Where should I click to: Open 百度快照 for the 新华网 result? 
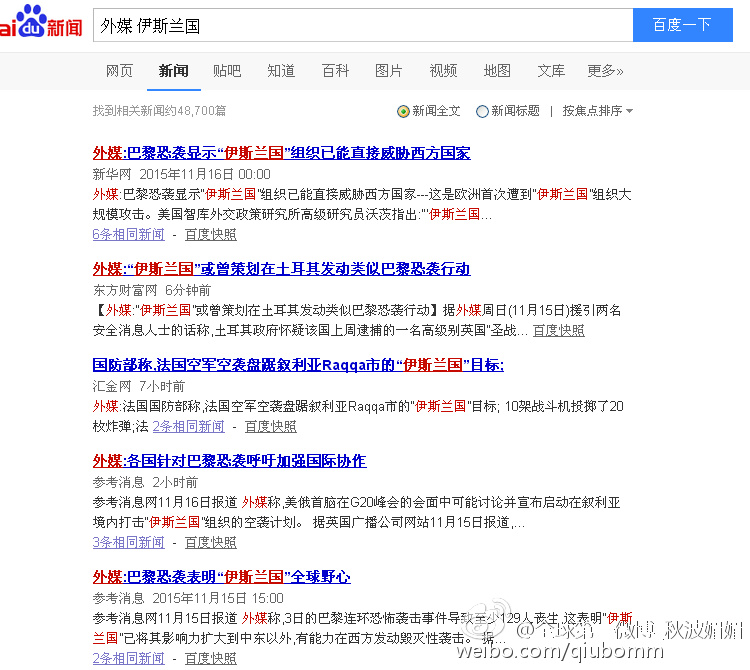click(x=211, y=234)
